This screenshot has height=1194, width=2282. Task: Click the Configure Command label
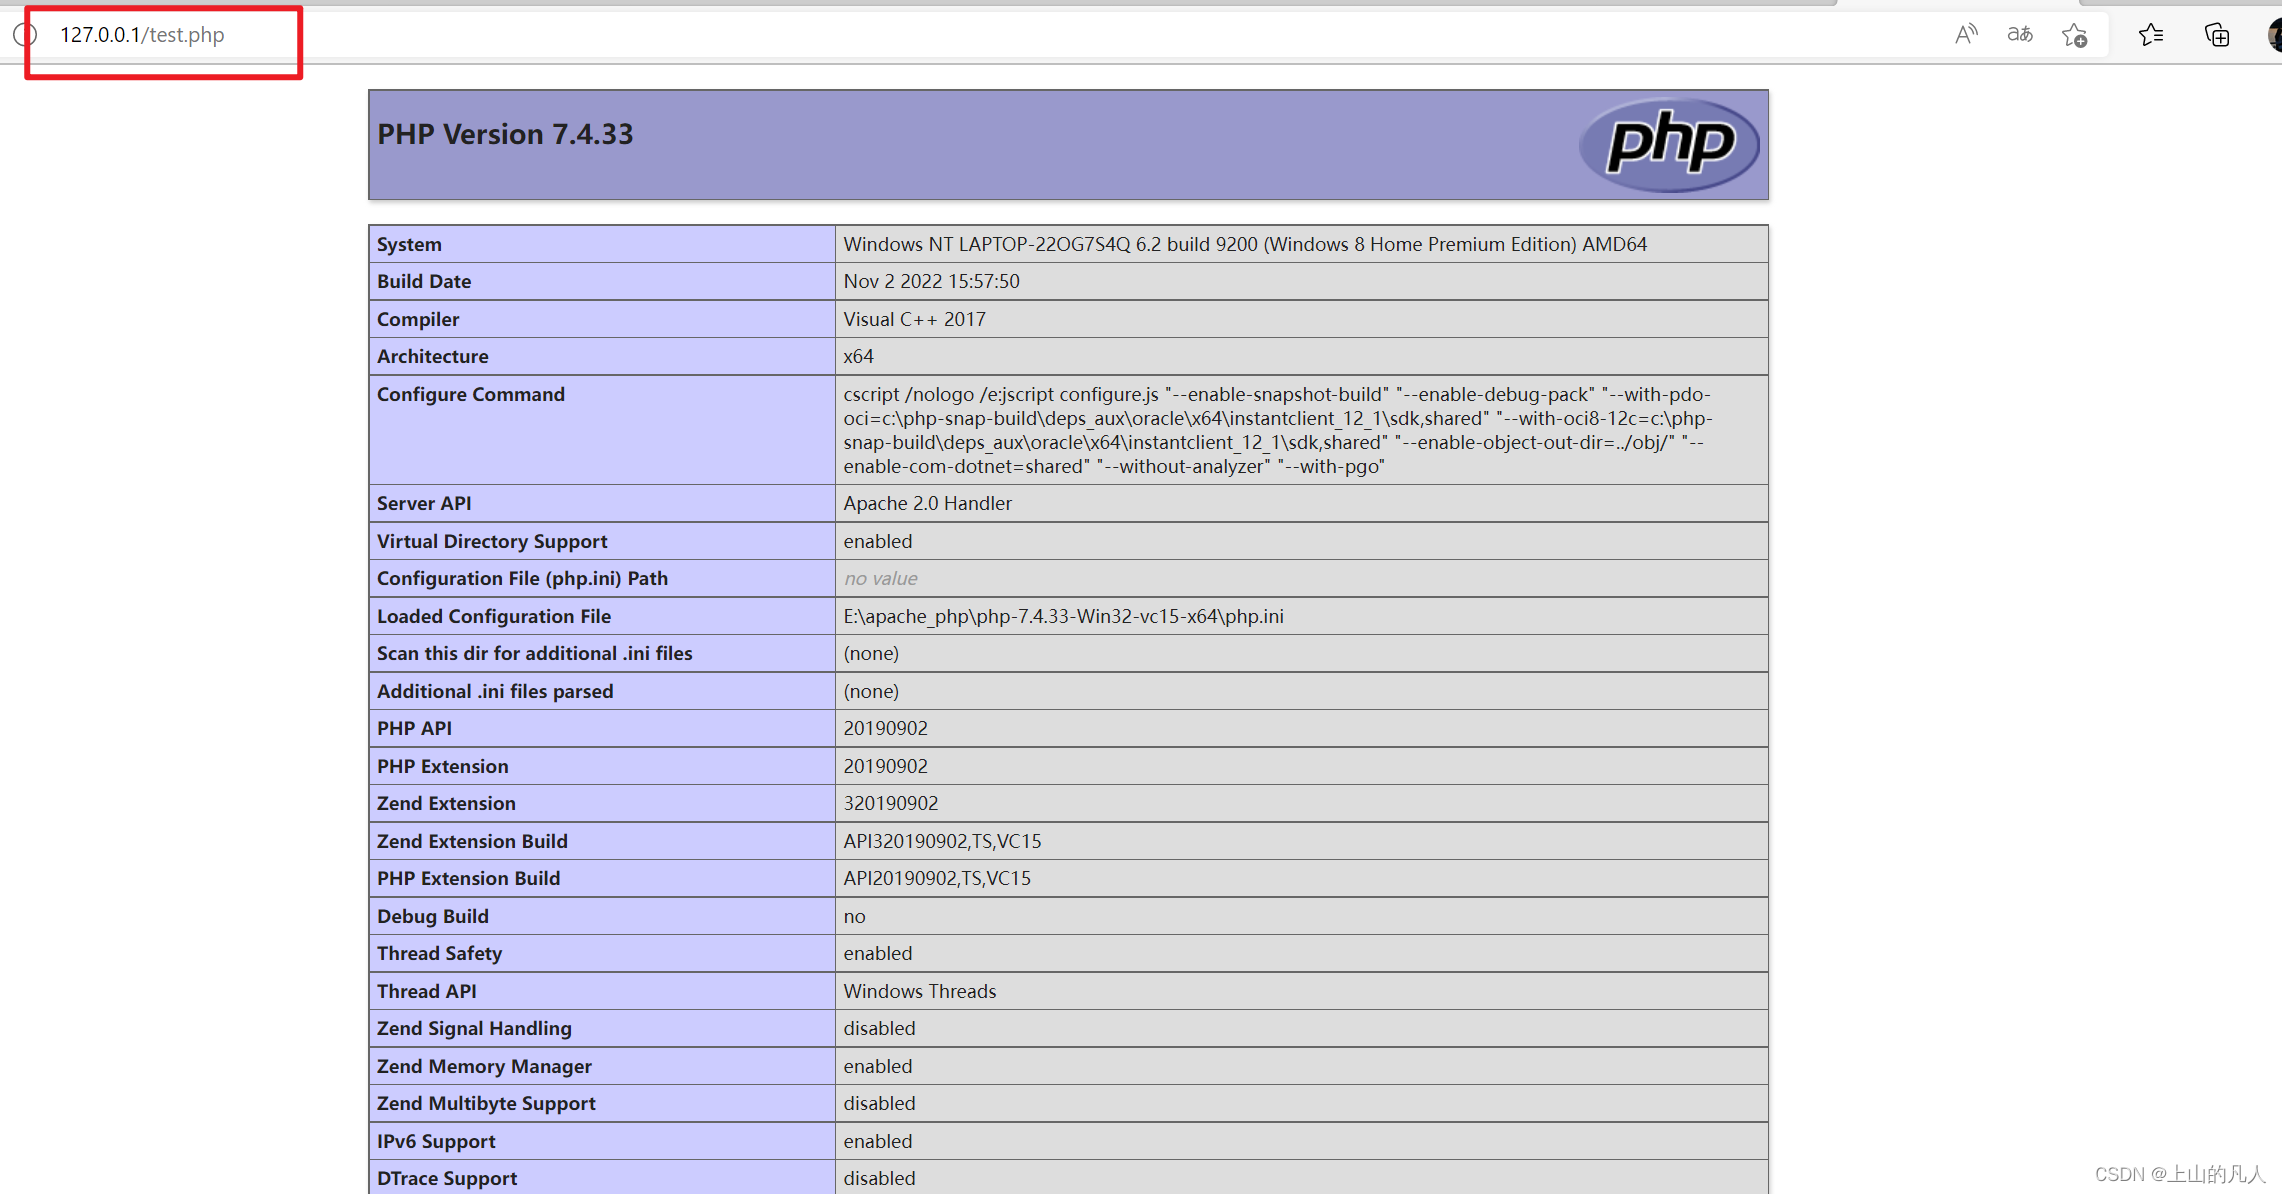[x=471, y=394]
